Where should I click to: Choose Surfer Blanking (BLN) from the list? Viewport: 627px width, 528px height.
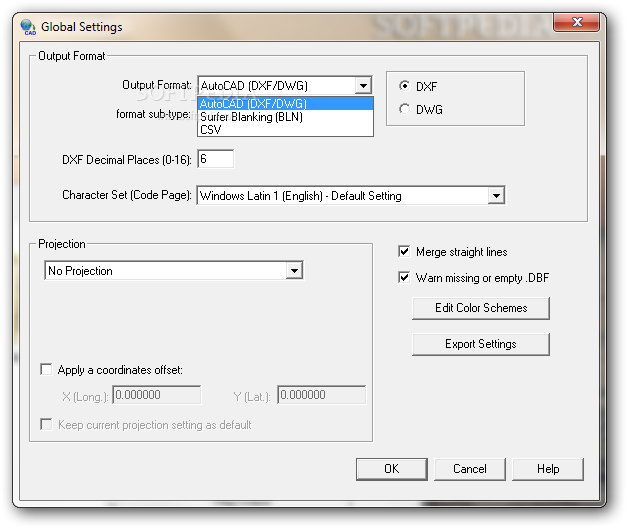[286, 117]
